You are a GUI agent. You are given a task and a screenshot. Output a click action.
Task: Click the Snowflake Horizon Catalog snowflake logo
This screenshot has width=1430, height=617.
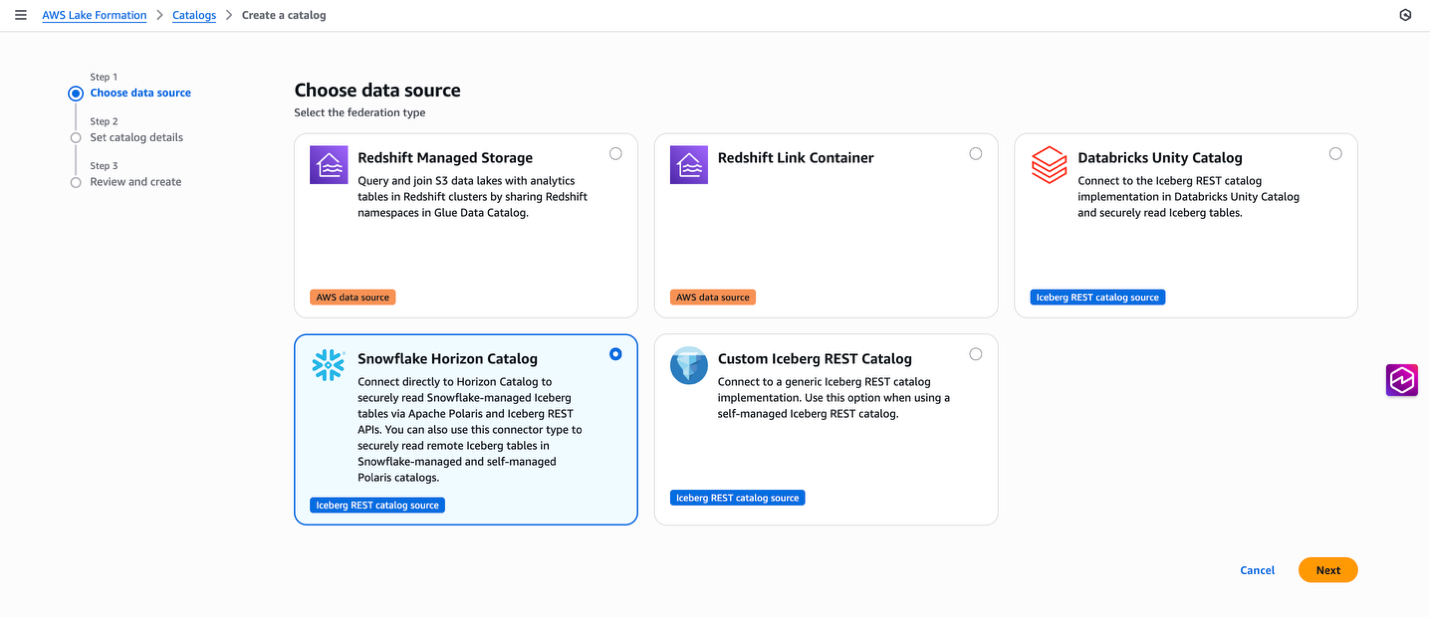coord(328,366)
